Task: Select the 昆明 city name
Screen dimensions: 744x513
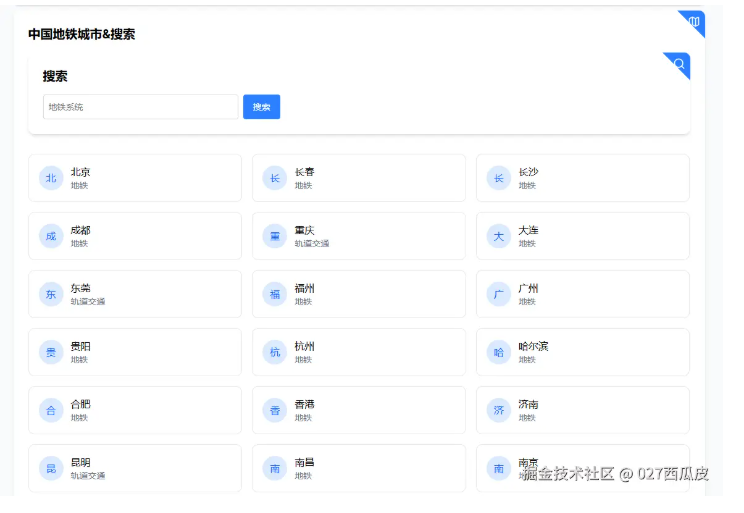Action: (80, 462)
